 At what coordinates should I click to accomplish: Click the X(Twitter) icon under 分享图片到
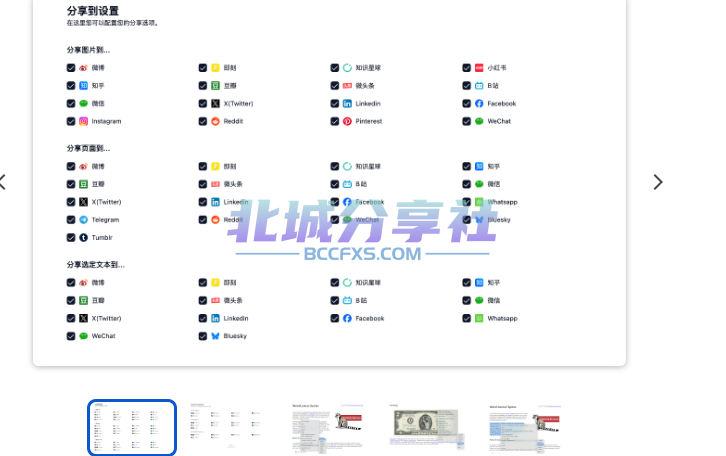point(215,103)
